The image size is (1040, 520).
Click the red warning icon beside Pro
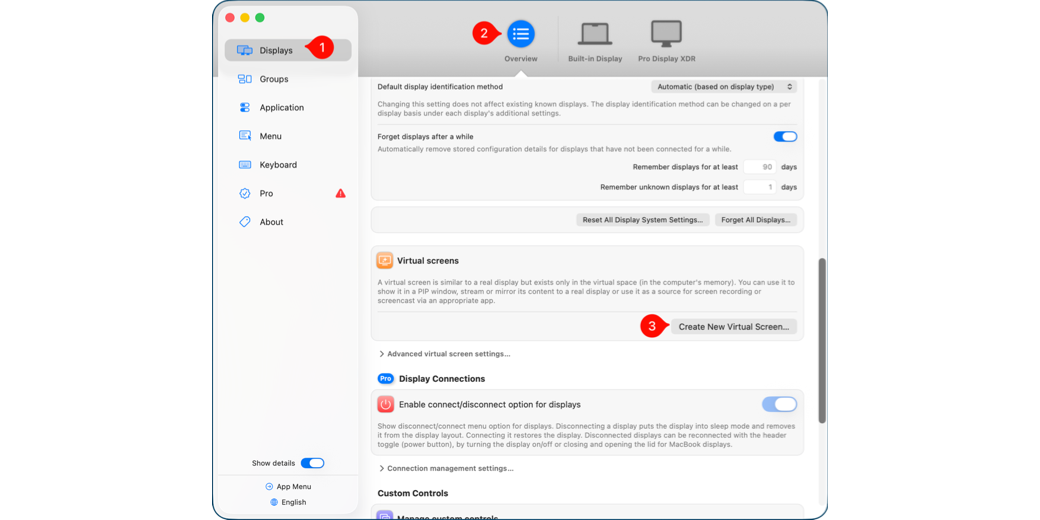point(340,194)
